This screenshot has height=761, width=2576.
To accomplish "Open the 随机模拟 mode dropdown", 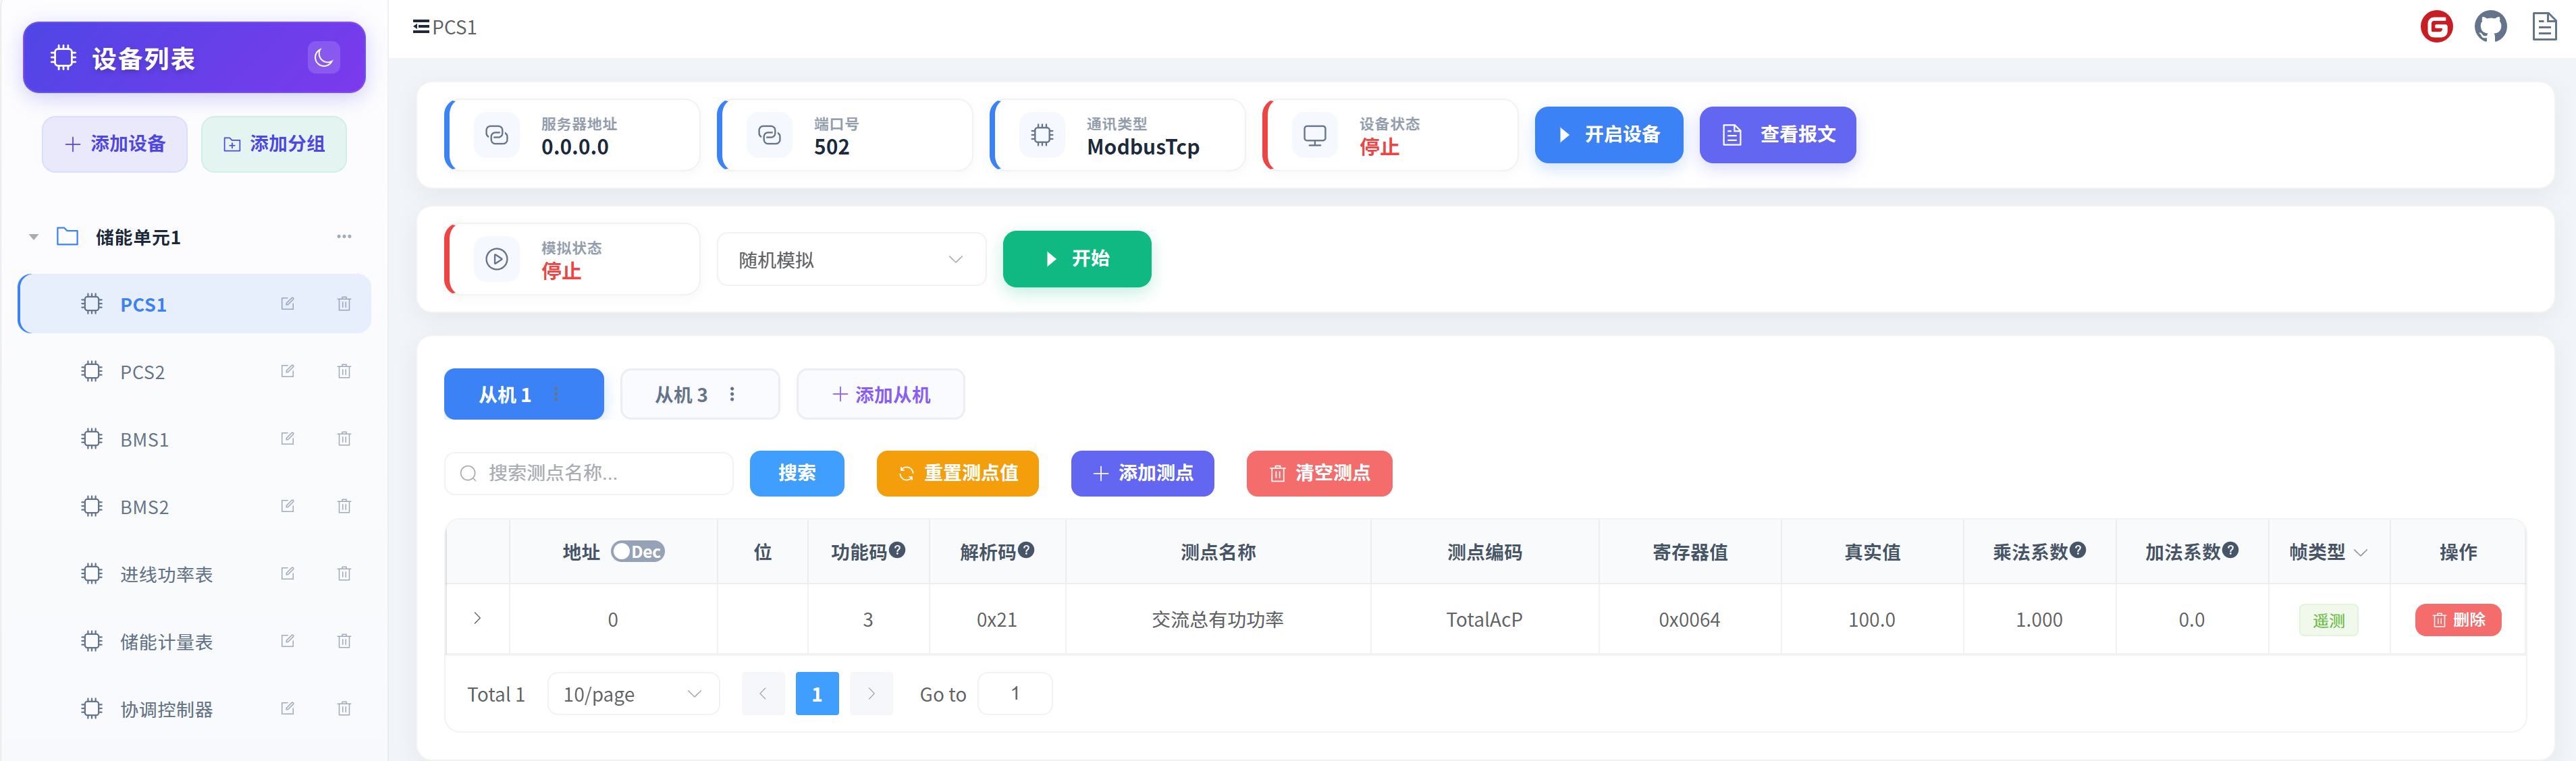I will 851,260.
